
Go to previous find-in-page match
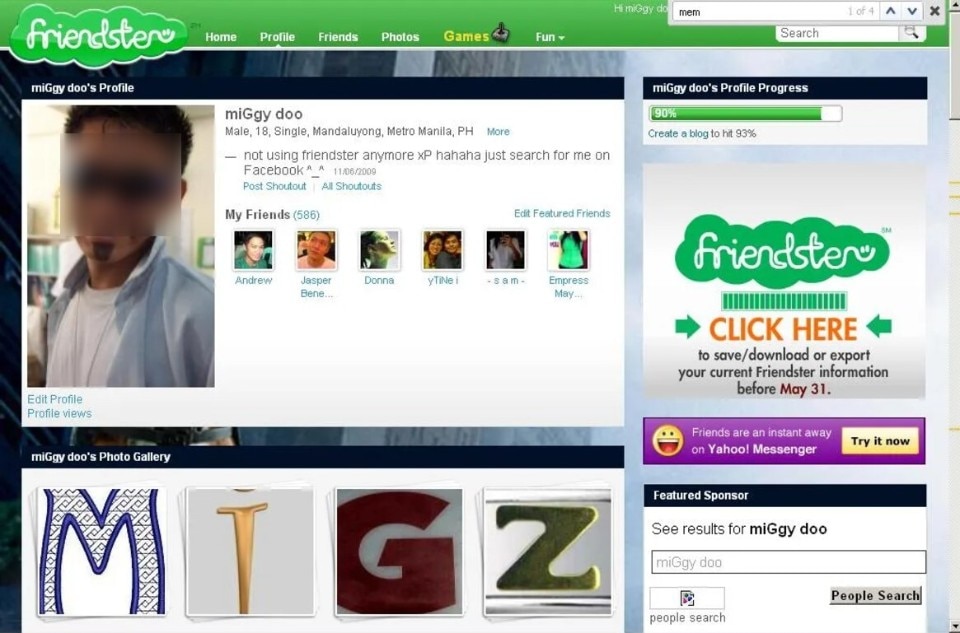(889, 11)
